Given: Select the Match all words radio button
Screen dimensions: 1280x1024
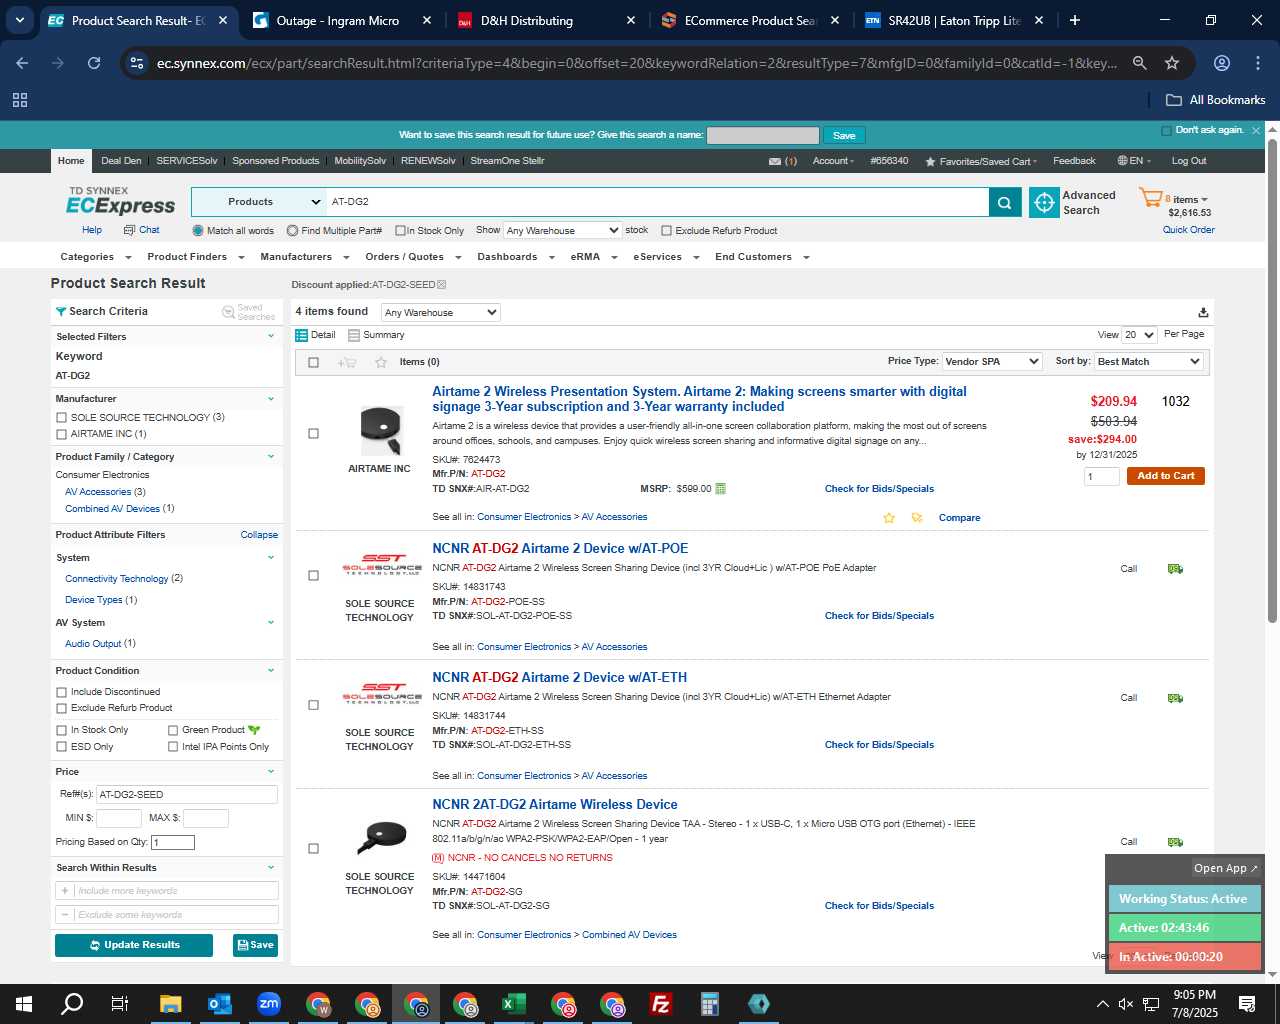Looking at the screenshot, I should pos(198,231).
